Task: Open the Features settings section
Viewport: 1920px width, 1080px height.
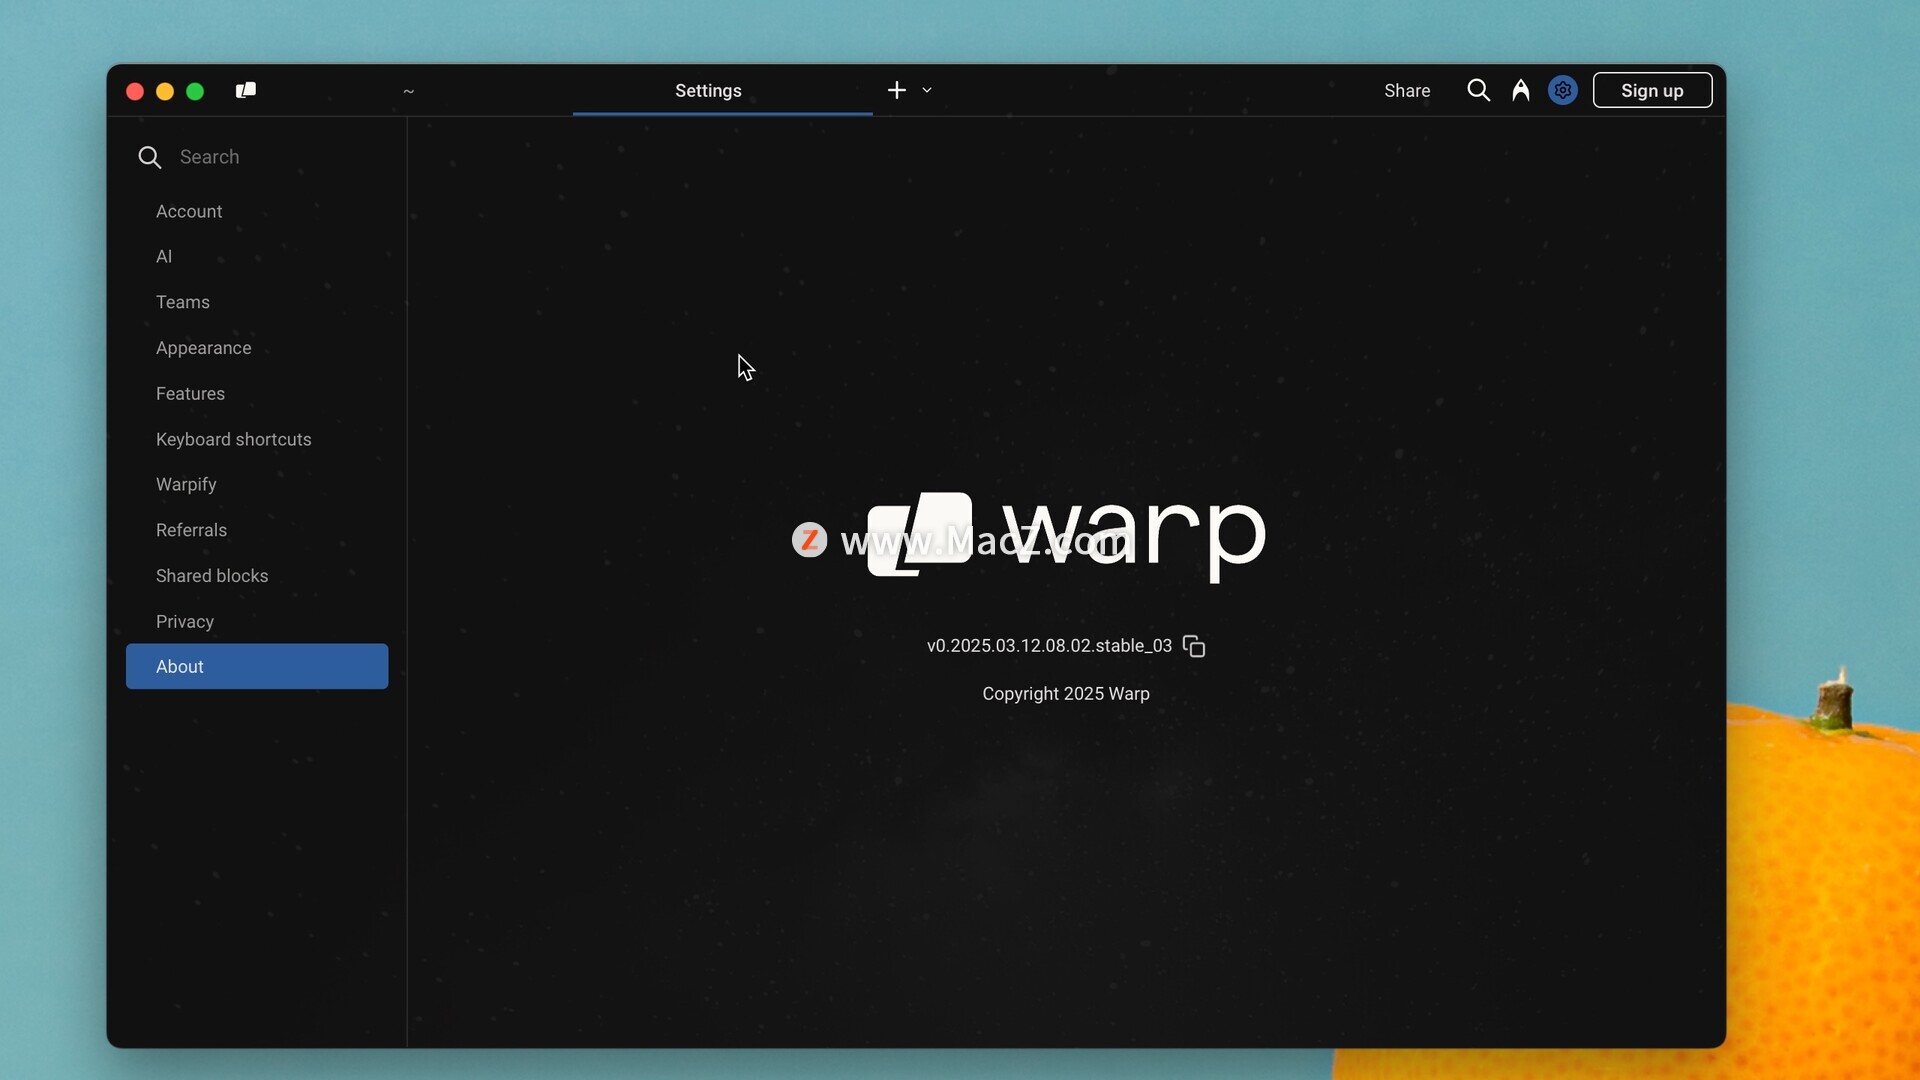Action: pos(257,394)
